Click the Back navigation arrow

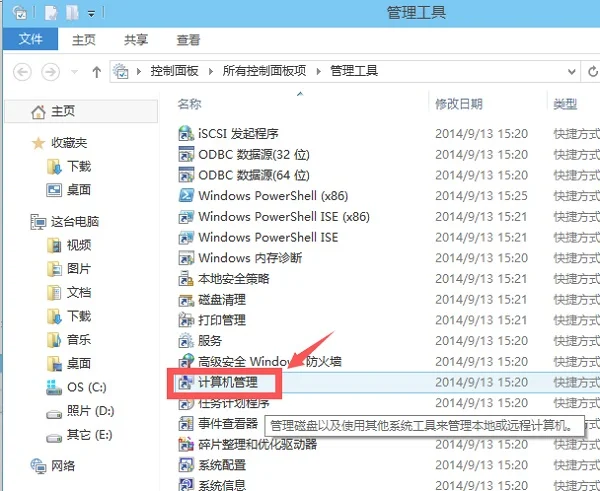22,72
